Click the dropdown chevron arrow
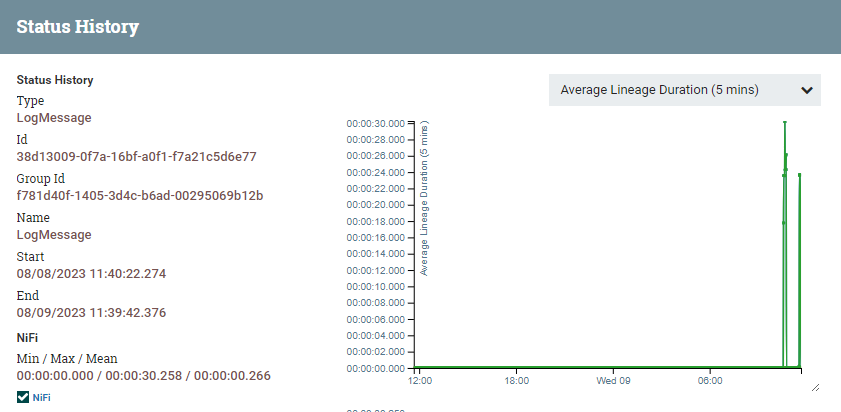This screenshot has height=412, width=841. pyautogui.click(x=807, y=90)
